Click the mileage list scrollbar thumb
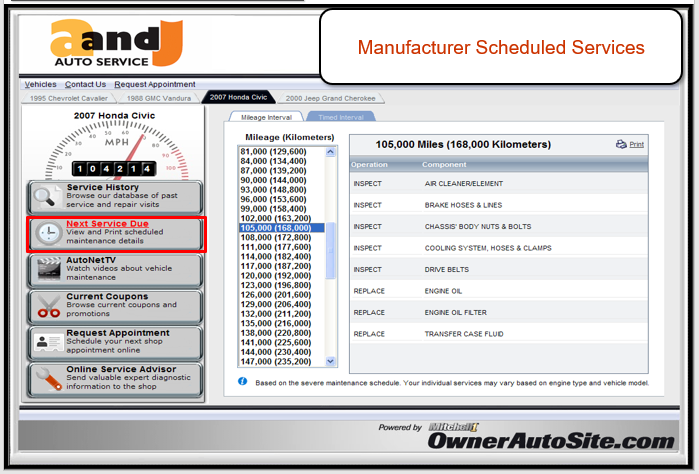The width and height of the screenshot is (699, 474). pos(330,251)
